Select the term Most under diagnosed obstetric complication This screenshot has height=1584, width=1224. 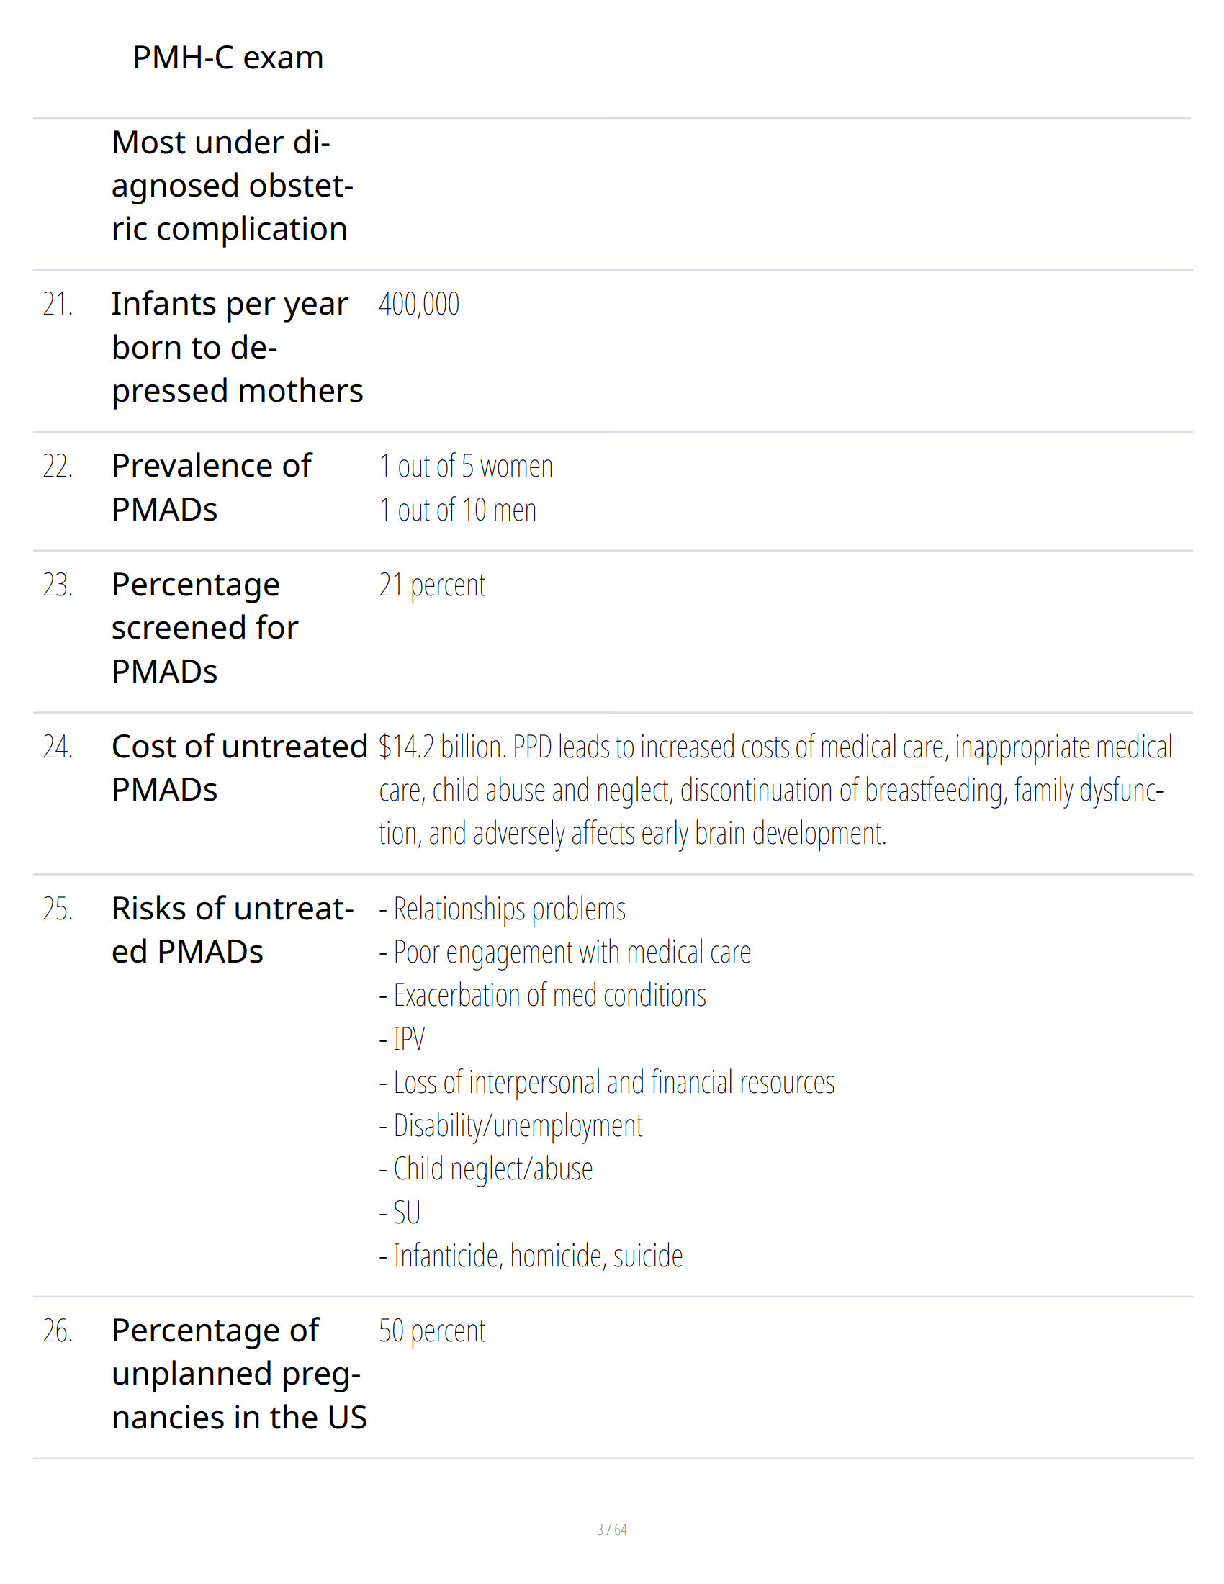click(232, 186)
